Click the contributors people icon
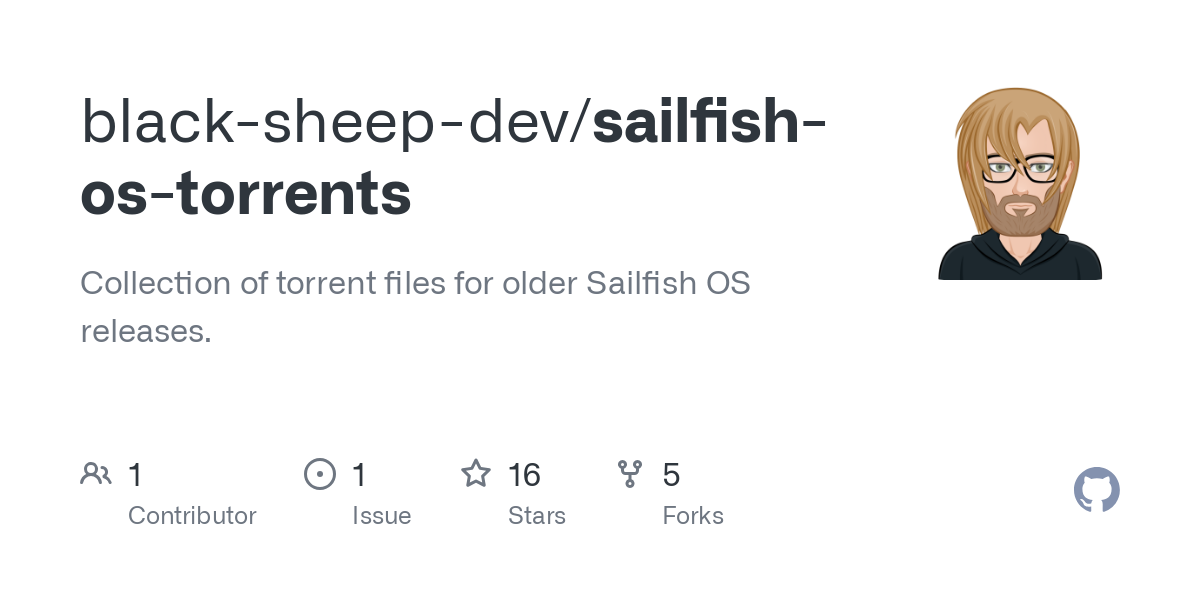The height and width of the screenshot is (600, 1200). click(x=96, y=474)
